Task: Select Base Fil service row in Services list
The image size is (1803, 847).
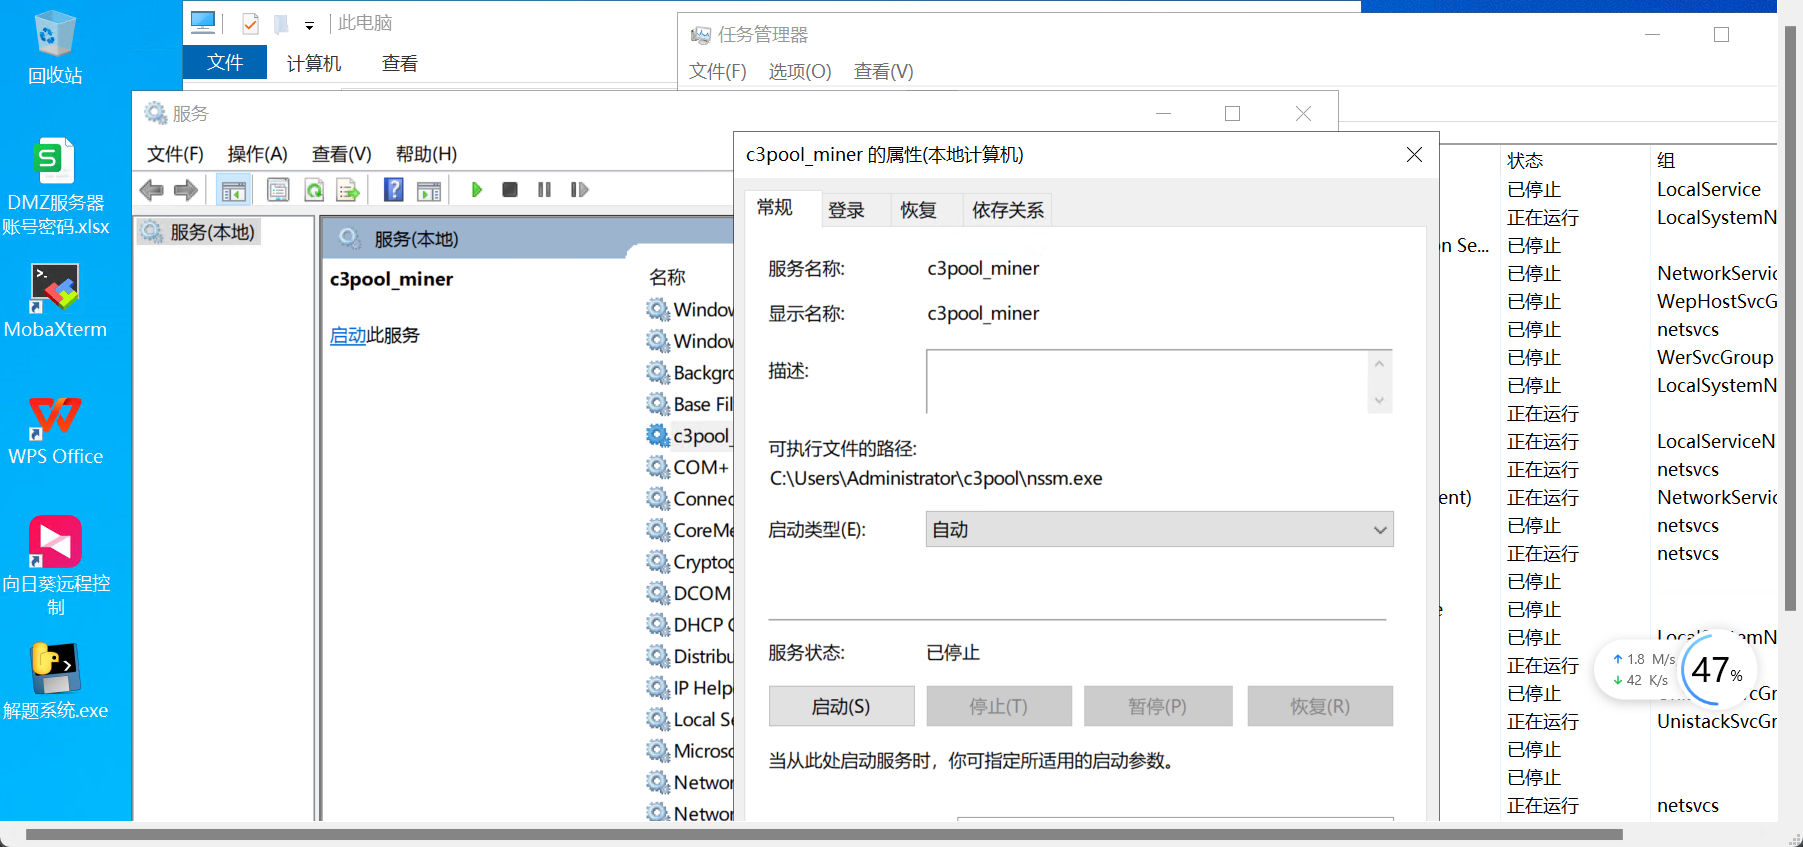Action: (689, 404)
